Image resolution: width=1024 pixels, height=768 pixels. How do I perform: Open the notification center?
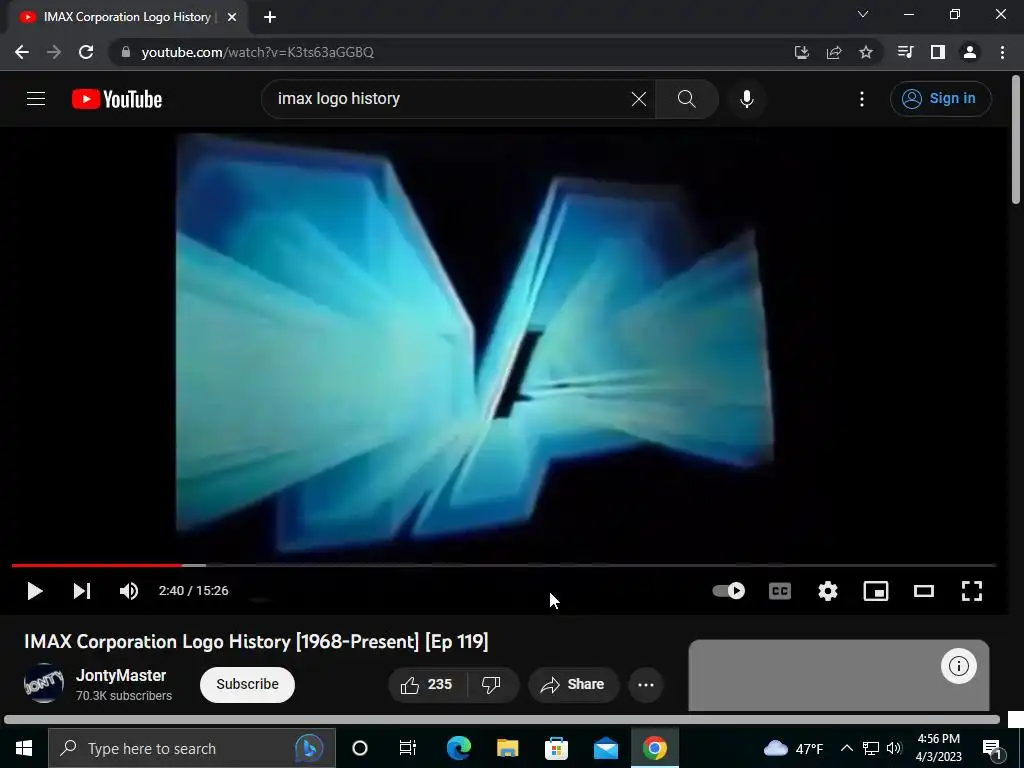click(x=991, y=748)
